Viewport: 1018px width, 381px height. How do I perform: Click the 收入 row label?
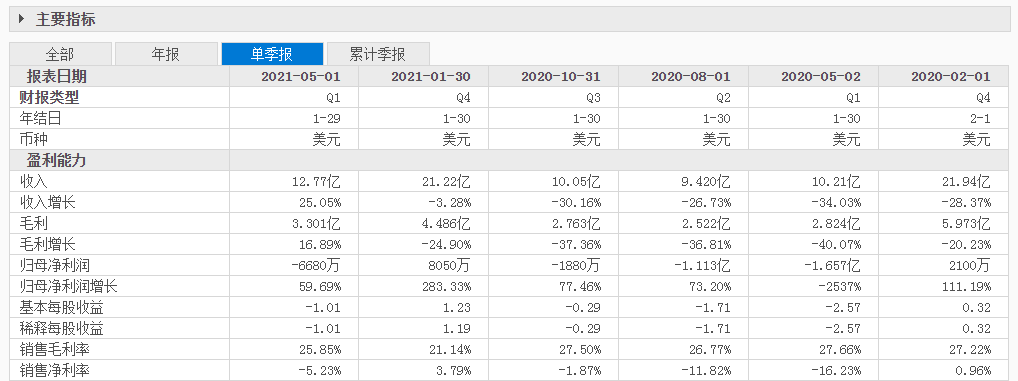[34, 182]
